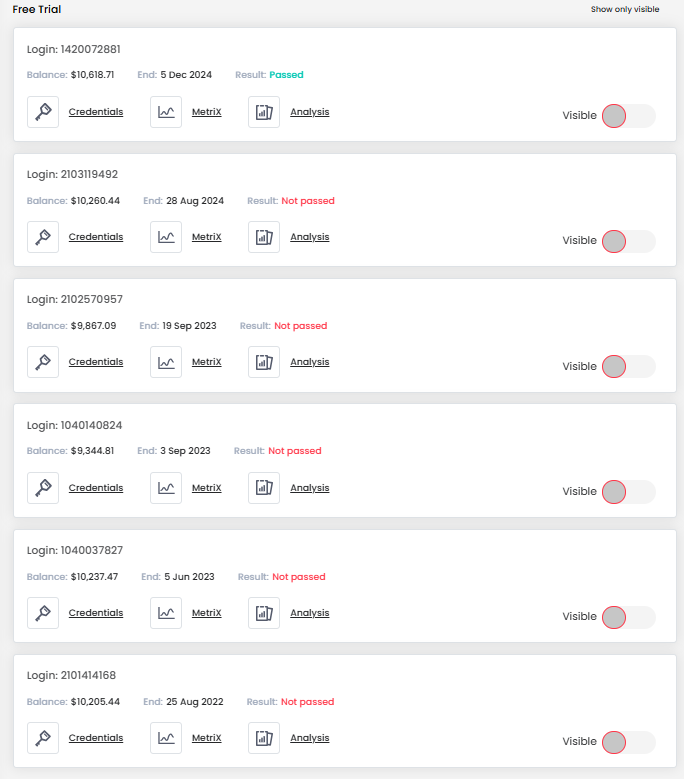Viewport: 684px width, 779px height.
Task: Open MetriX chart icon for login 2101414168
Action: pyautogui.click(x=166, y=738)
